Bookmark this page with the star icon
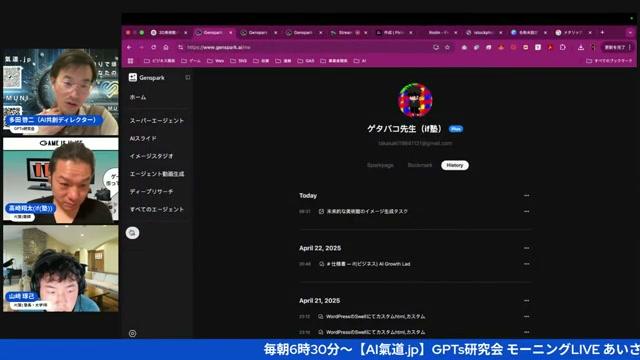This screenshot has height=360, width=640. 447,47
